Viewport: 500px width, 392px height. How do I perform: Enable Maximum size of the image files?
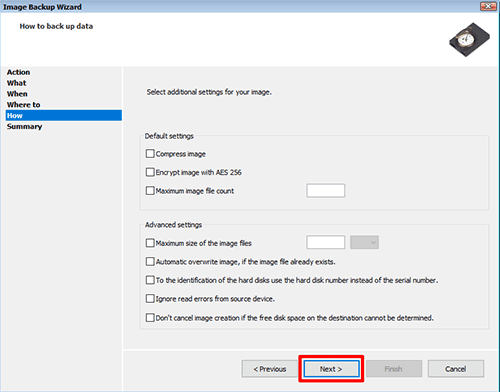coord(150,243)
